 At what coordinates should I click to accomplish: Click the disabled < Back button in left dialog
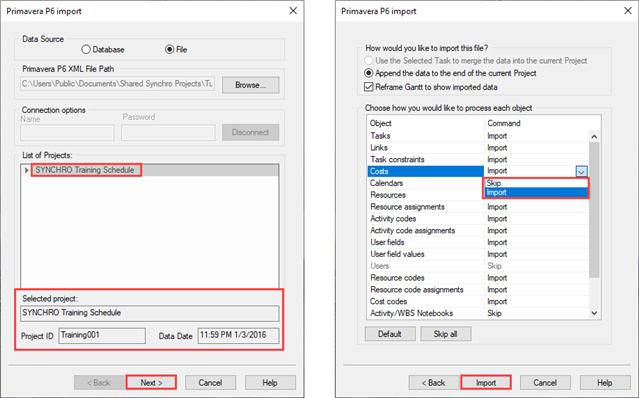point(99,383)
